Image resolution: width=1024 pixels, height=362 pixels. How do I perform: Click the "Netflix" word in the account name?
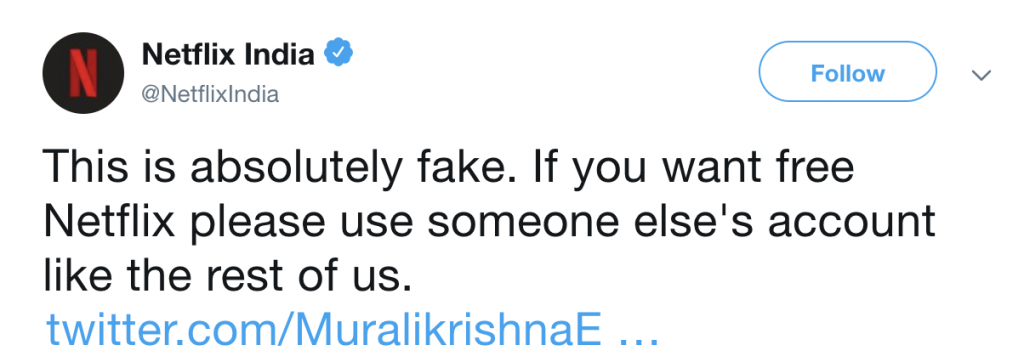click(x=188, y=54)
